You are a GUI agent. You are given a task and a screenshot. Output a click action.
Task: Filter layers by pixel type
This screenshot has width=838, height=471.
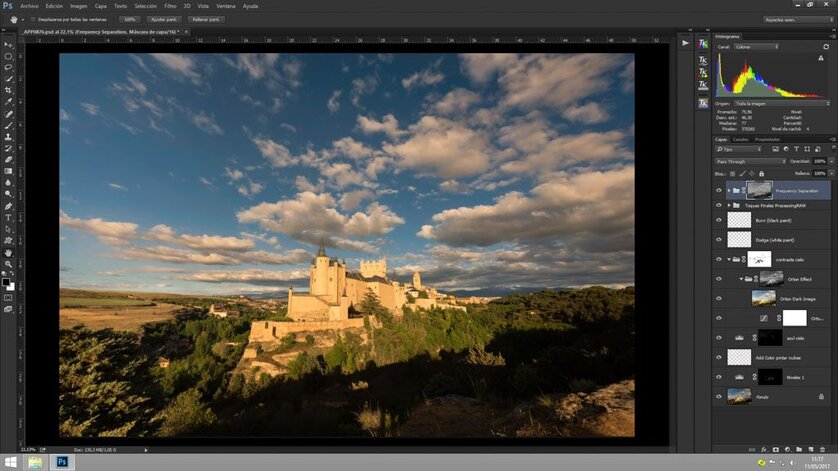(x=775, y=149)
